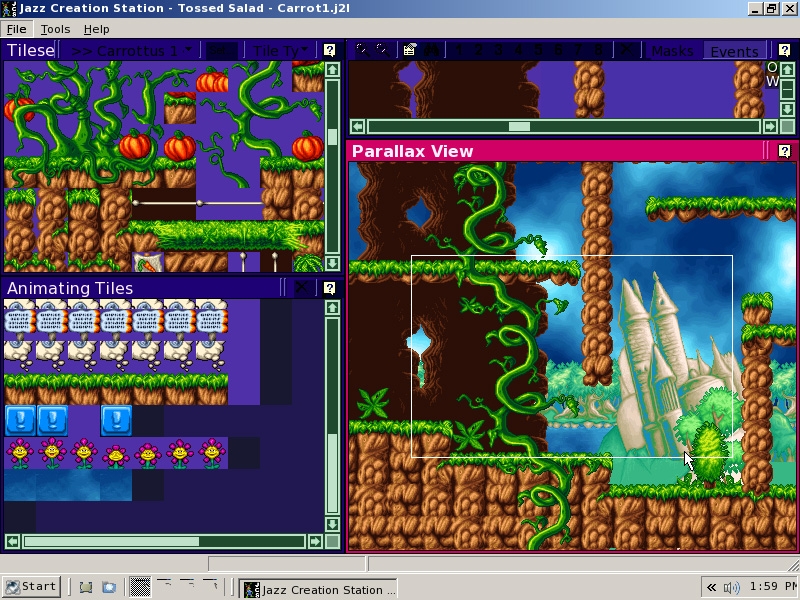Image resolution: width=800 pixels, height=600 pixels.
Task: Open the Tools menu
Action: pyautogui.click(x=55, y=29)
